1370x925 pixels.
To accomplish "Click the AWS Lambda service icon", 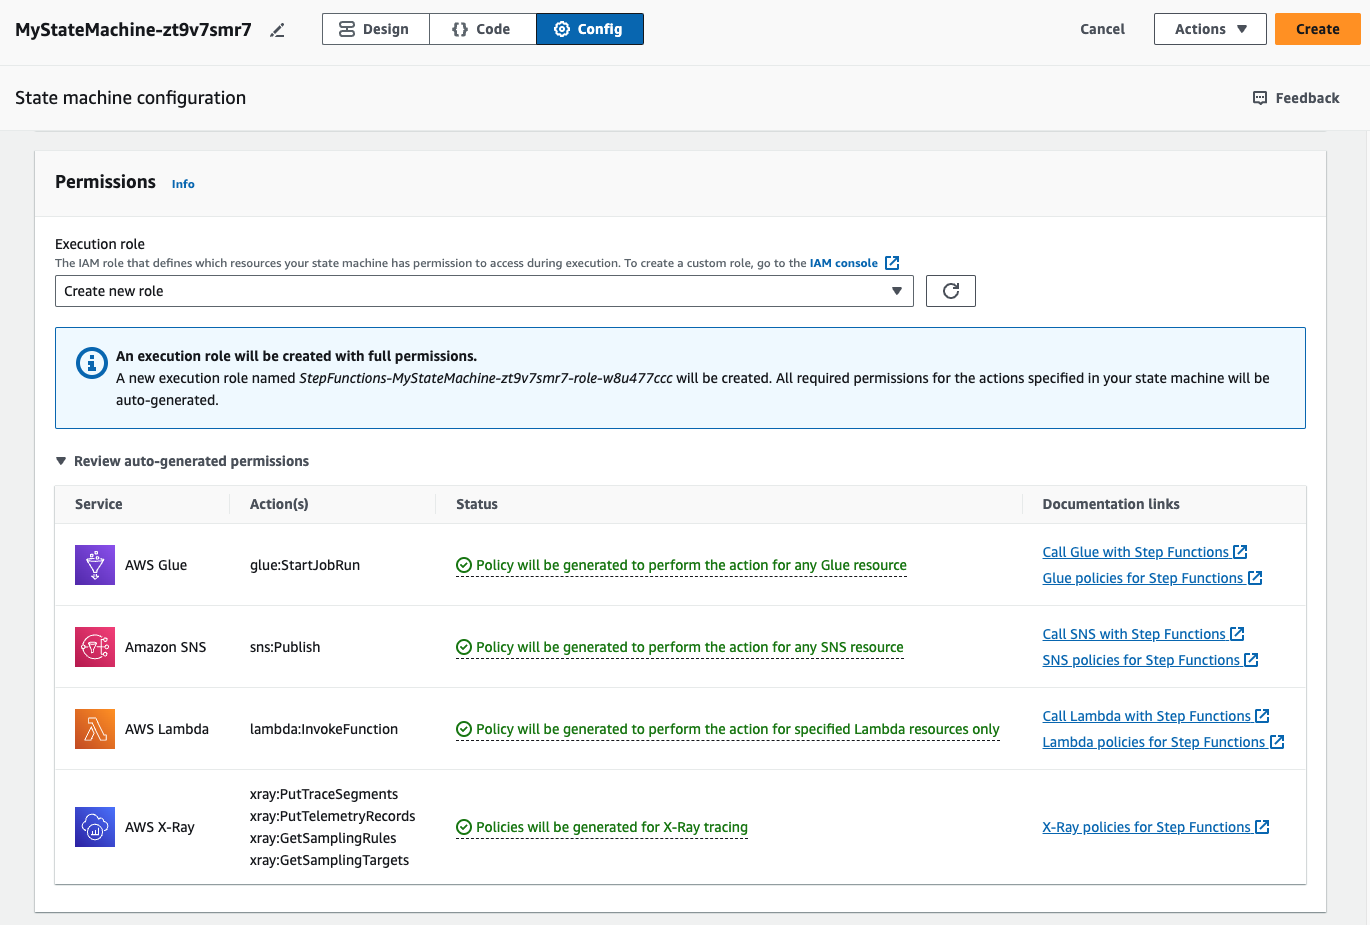I will [x=94, y=728].
